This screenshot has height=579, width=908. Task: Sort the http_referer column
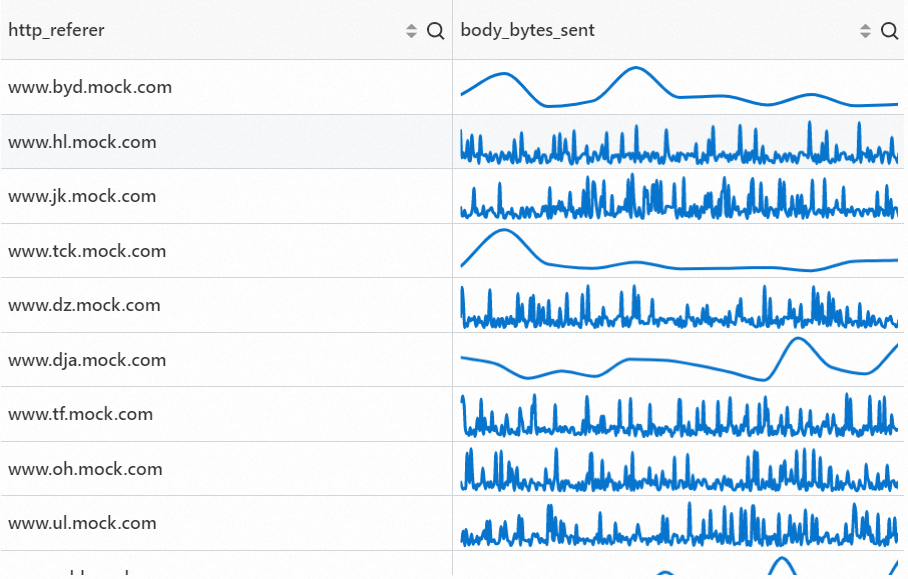[x=411, y=31]
